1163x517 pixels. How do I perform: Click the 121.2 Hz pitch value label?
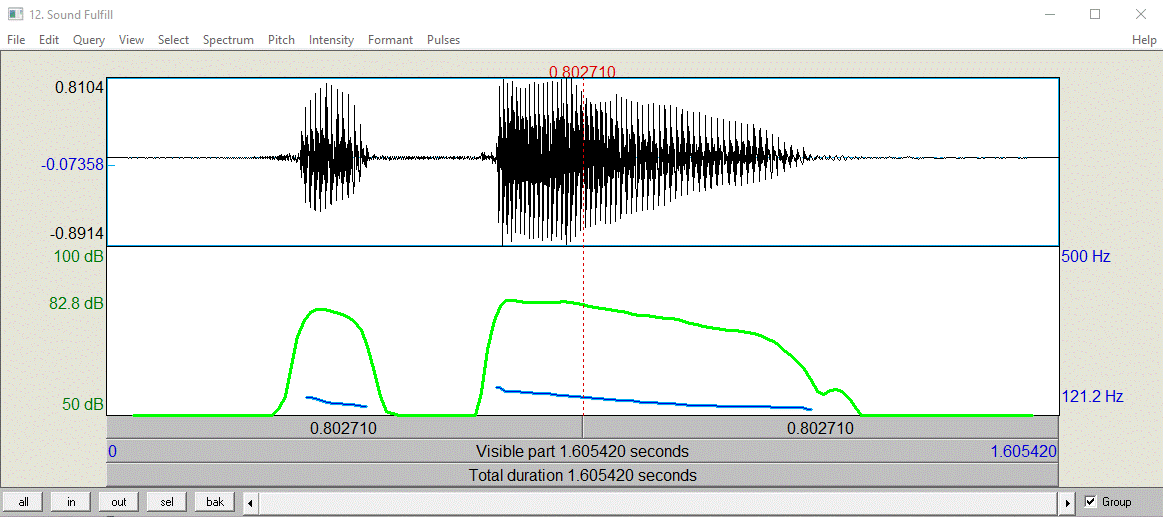tap(1093, 397)
